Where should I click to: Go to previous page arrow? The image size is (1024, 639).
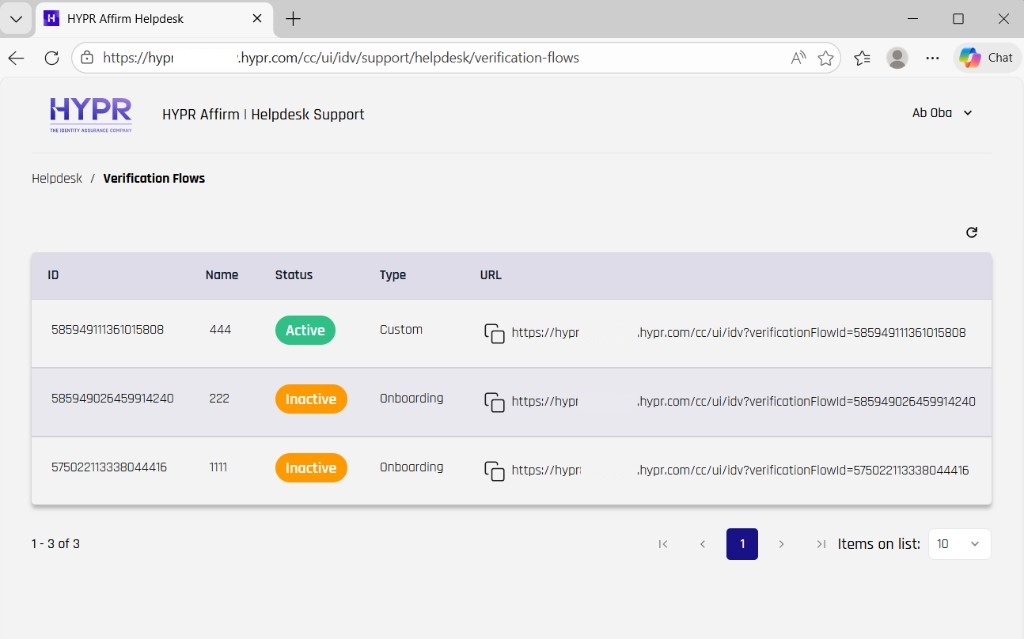pyautogui.click(x=702, y=544)
